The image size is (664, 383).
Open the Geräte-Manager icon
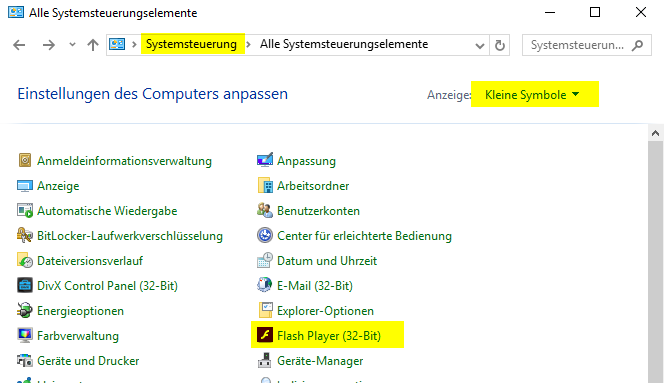pyautogui.click(x=265, y=361)
